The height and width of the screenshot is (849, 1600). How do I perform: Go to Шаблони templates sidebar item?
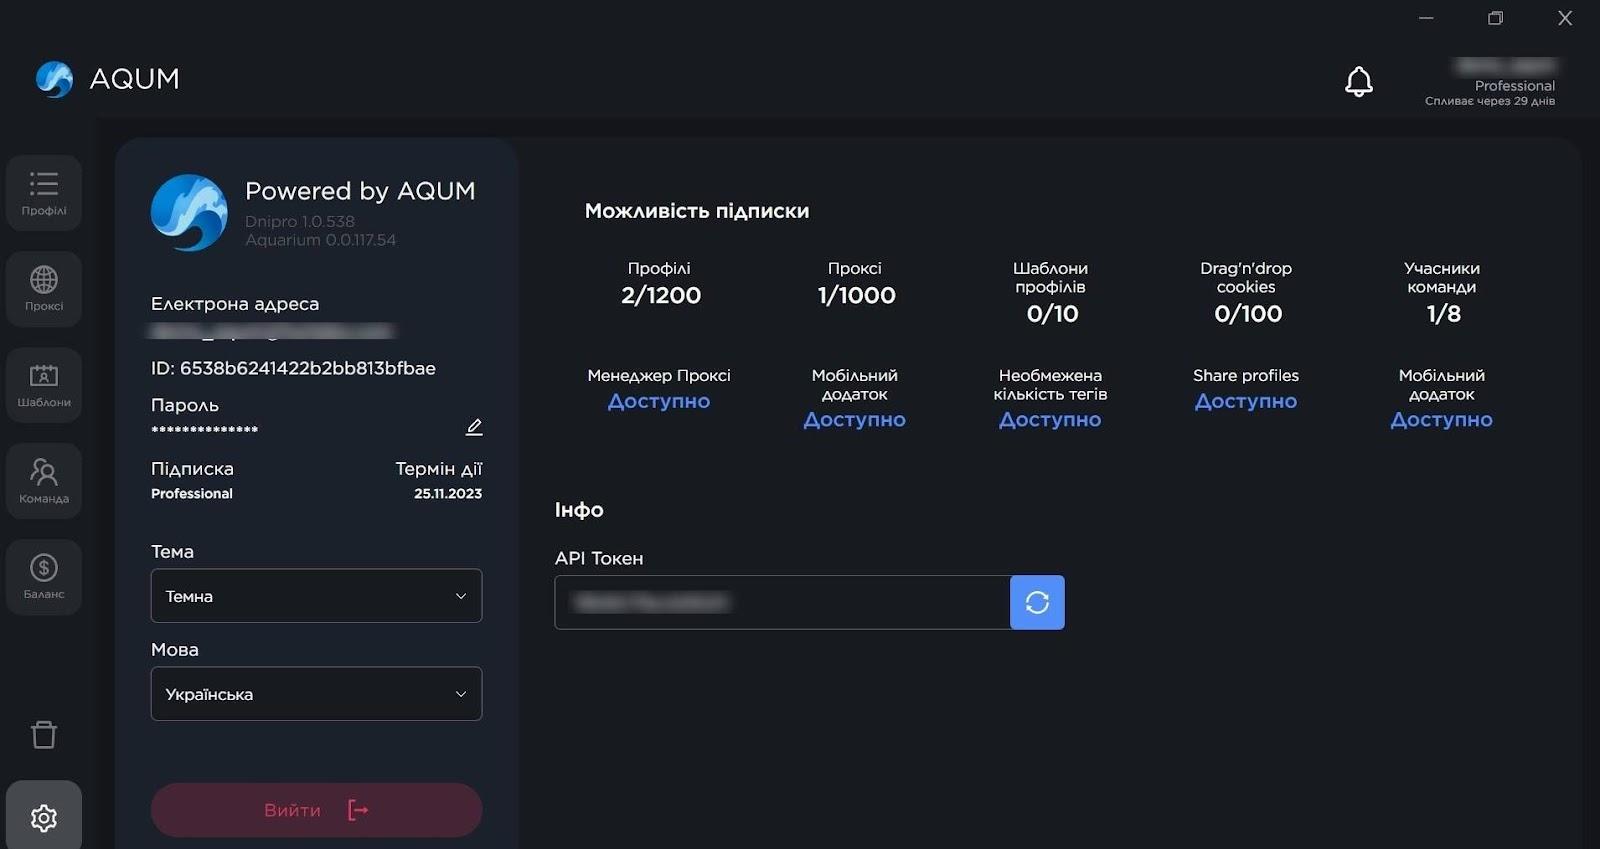[x=44, y=385]
